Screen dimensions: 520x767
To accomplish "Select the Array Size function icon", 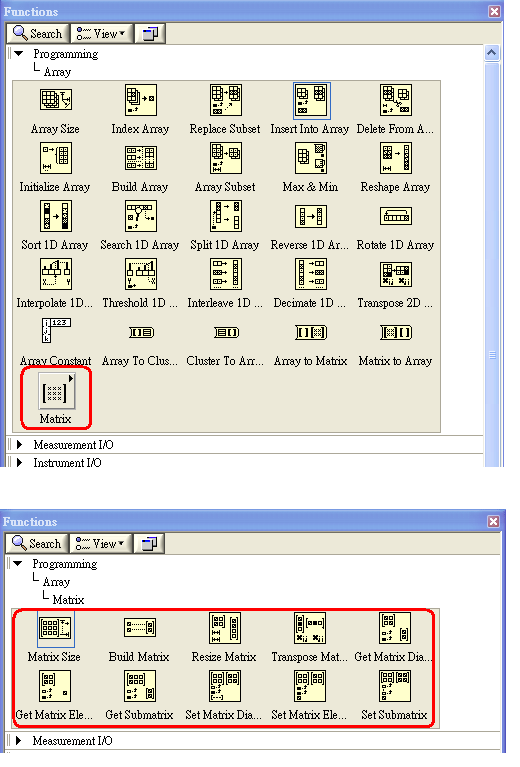I will [x=55, y=100].
